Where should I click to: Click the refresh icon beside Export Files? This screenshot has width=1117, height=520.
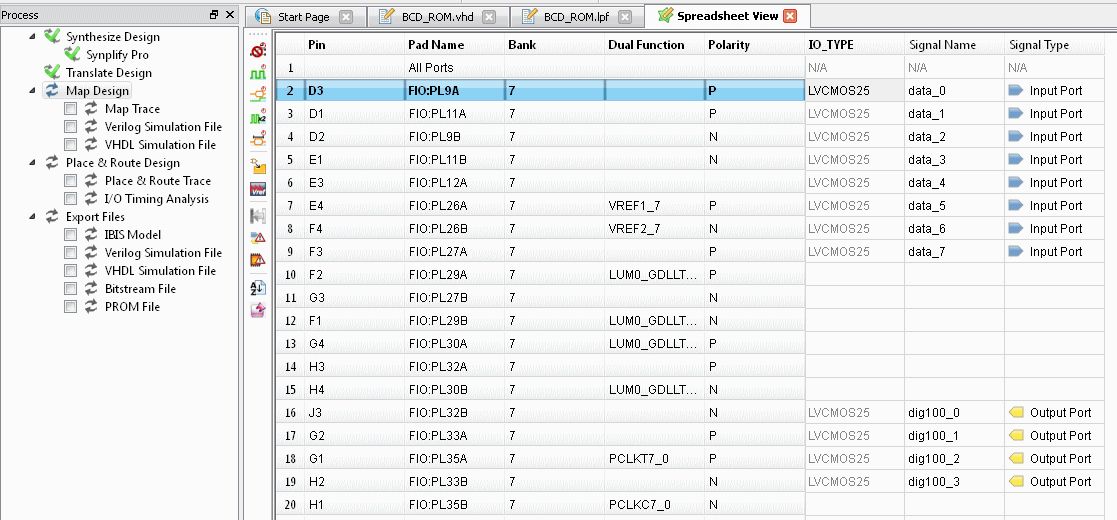[52, 217]
